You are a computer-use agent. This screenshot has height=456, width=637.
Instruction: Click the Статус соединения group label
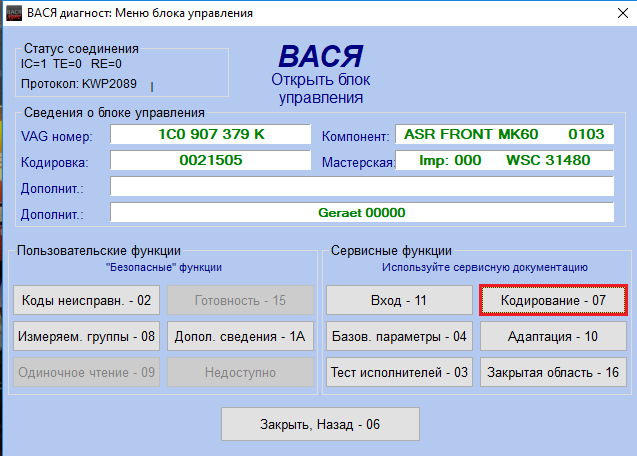tap(81, 49)
